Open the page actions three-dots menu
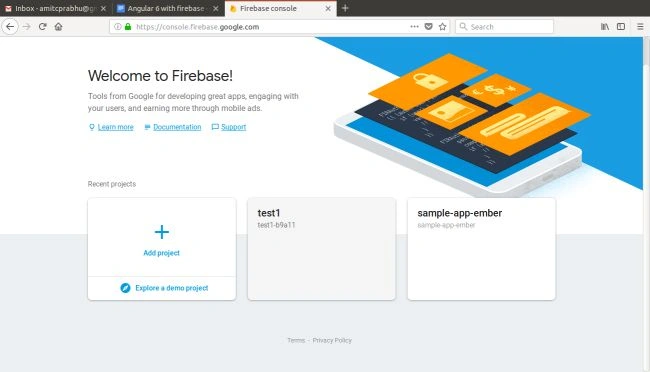 [414, 27]
